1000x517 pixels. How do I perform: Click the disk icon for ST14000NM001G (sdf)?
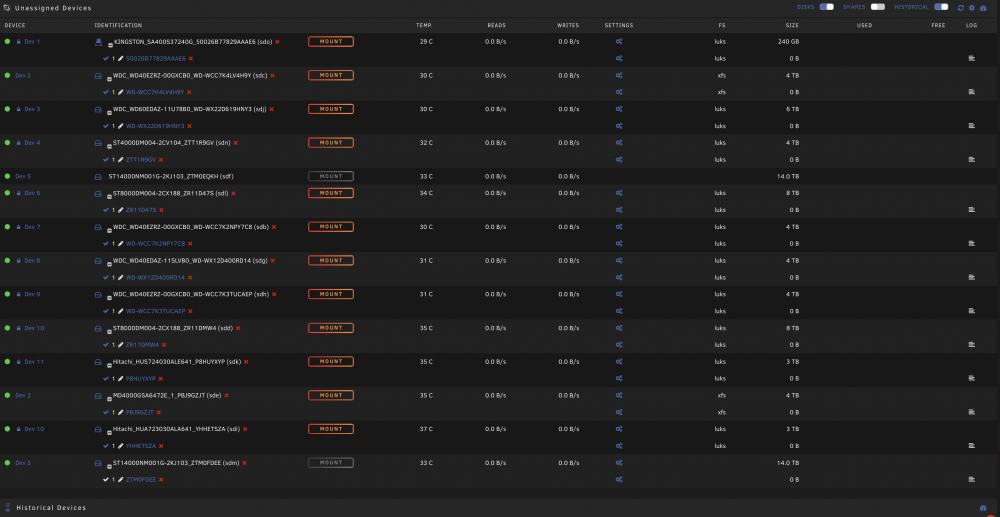[x=98, y=177]
